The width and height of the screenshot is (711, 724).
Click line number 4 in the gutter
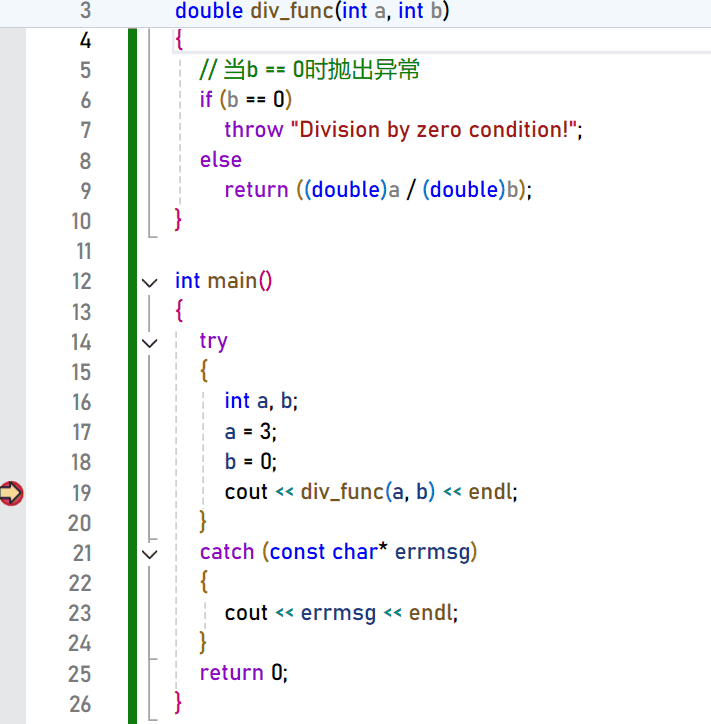[x=85, y=41]
